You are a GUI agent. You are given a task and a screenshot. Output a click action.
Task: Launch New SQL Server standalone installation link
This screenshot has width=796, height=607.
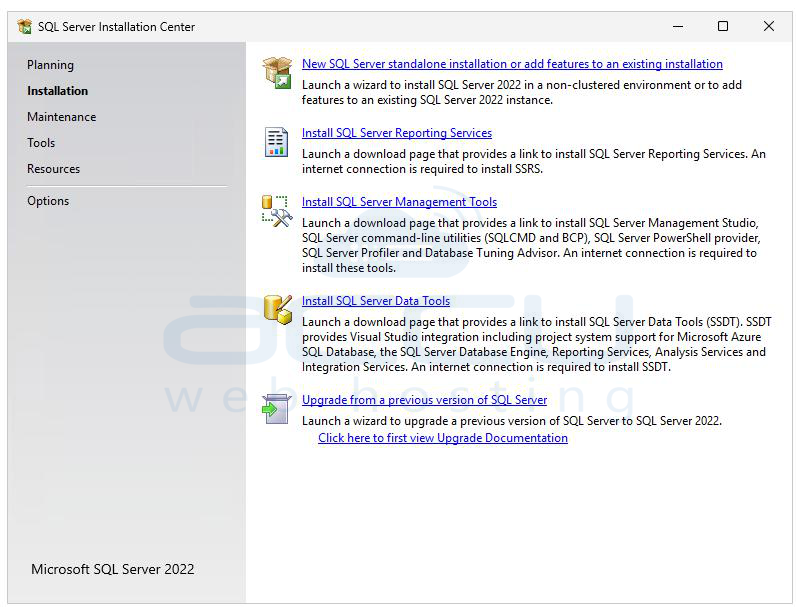tap(512, 64)
